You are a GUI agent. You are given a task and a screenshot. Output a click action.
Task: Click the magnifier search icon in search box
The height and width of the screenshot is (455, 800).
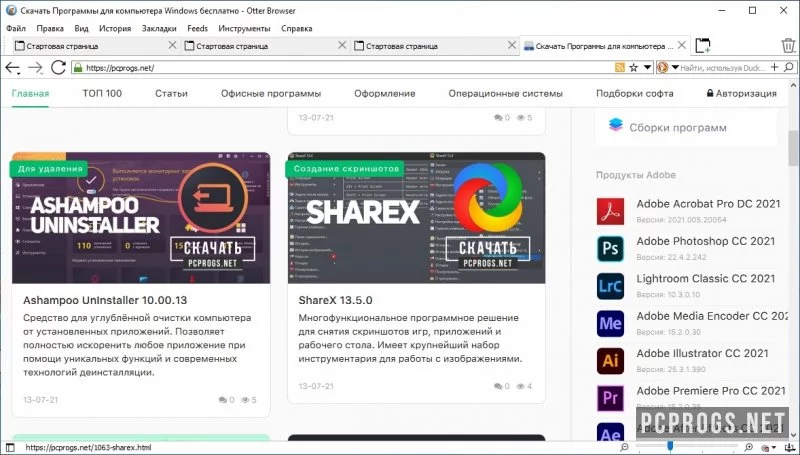[x=788, y=67]
